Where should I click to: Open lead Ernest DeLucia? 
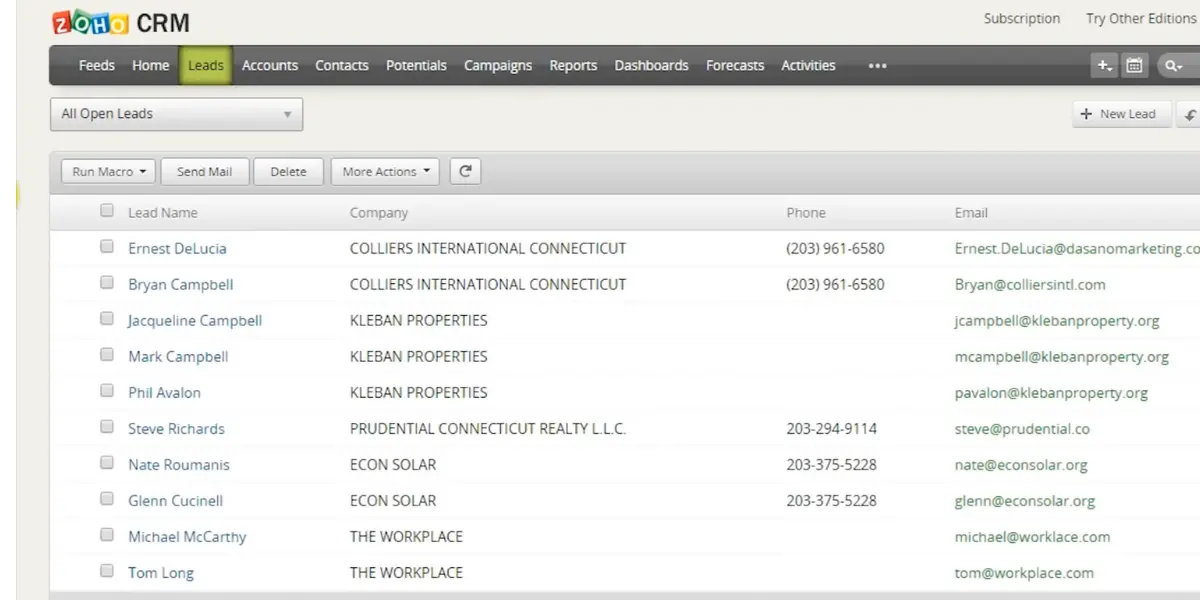[178, 249]
